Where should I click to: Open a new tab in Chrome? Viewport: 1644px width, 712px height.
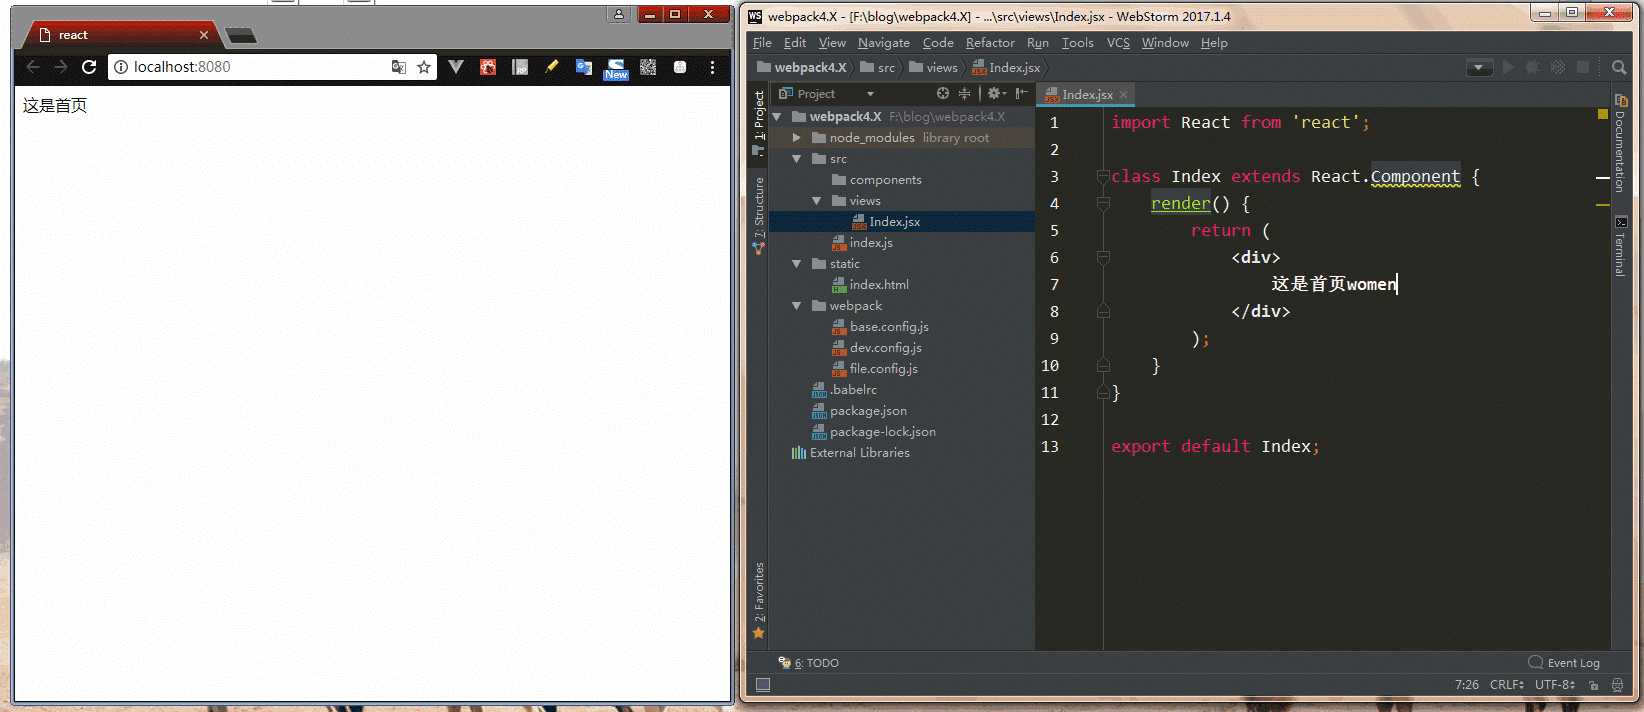[241, 37]
